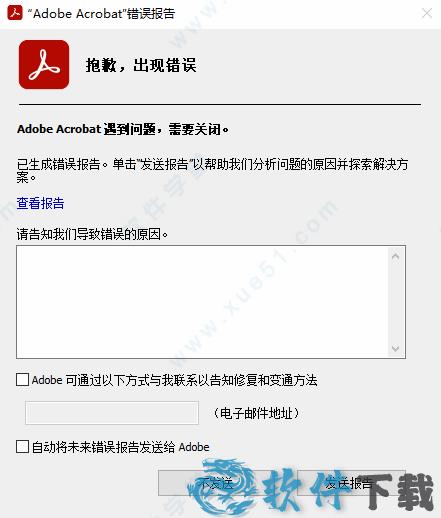Click the 自动将未来错误报告发送给 Adobe label text
The image size is (441, 518).
tap(121, 447)
